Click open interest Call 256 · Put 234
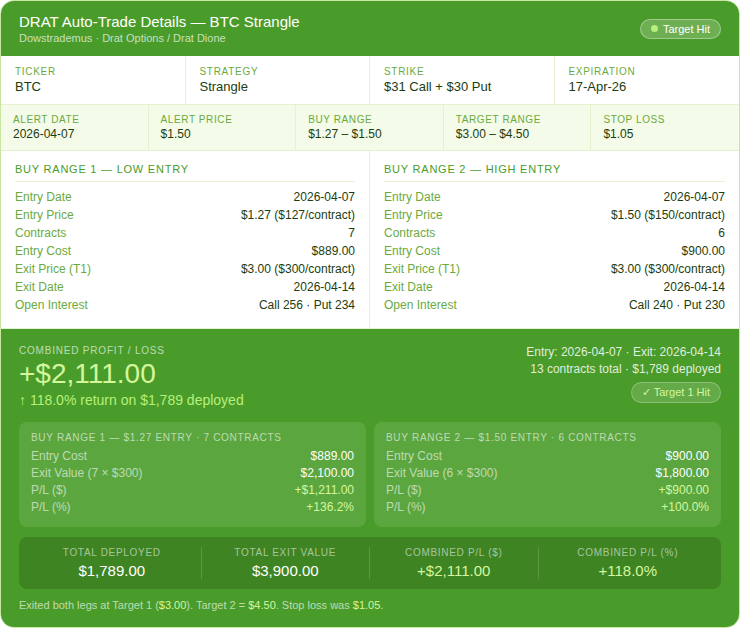The height and width of the screenshot is (628, 740). (x=307, y=305)
